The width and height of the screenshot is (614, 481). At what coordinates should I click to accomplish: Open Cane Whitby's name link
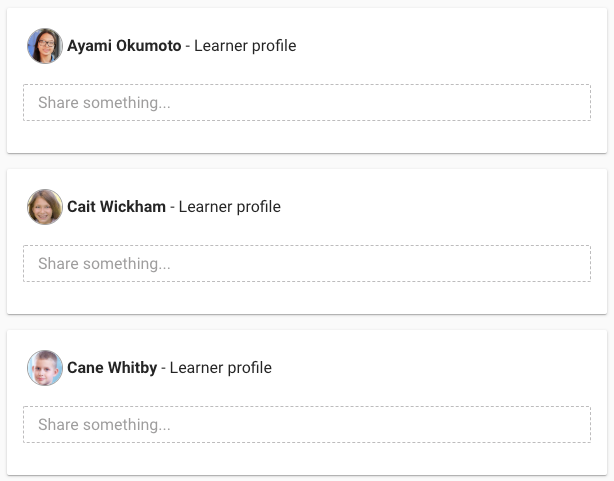click(x=112, y=368)
